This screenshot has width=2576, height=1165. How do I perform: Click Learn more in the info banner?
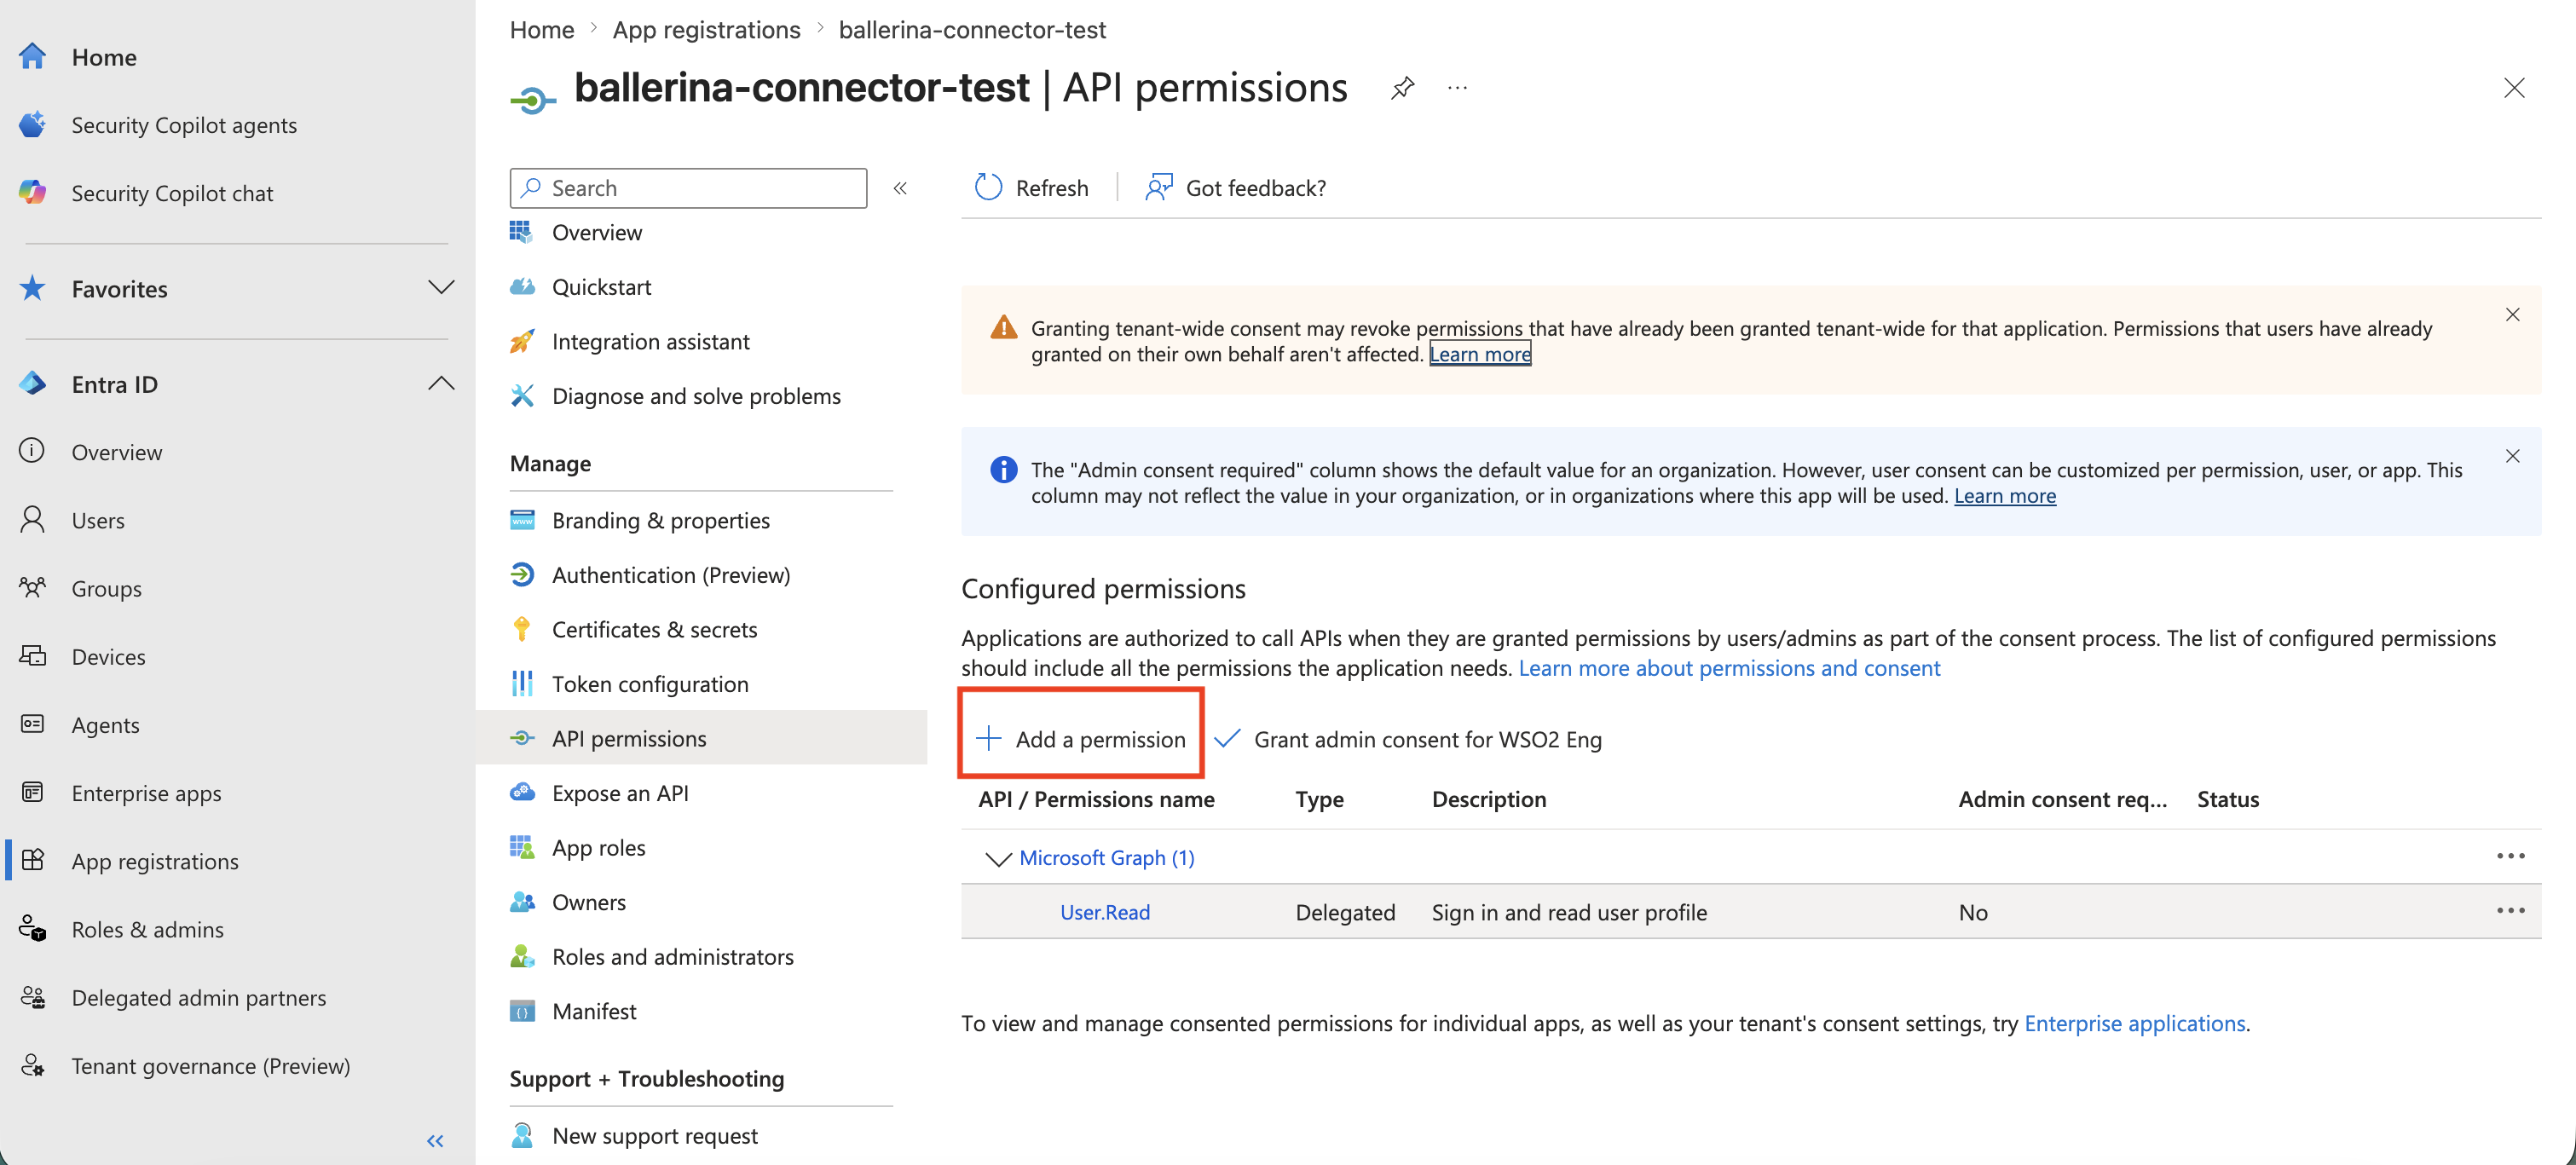2005,496
